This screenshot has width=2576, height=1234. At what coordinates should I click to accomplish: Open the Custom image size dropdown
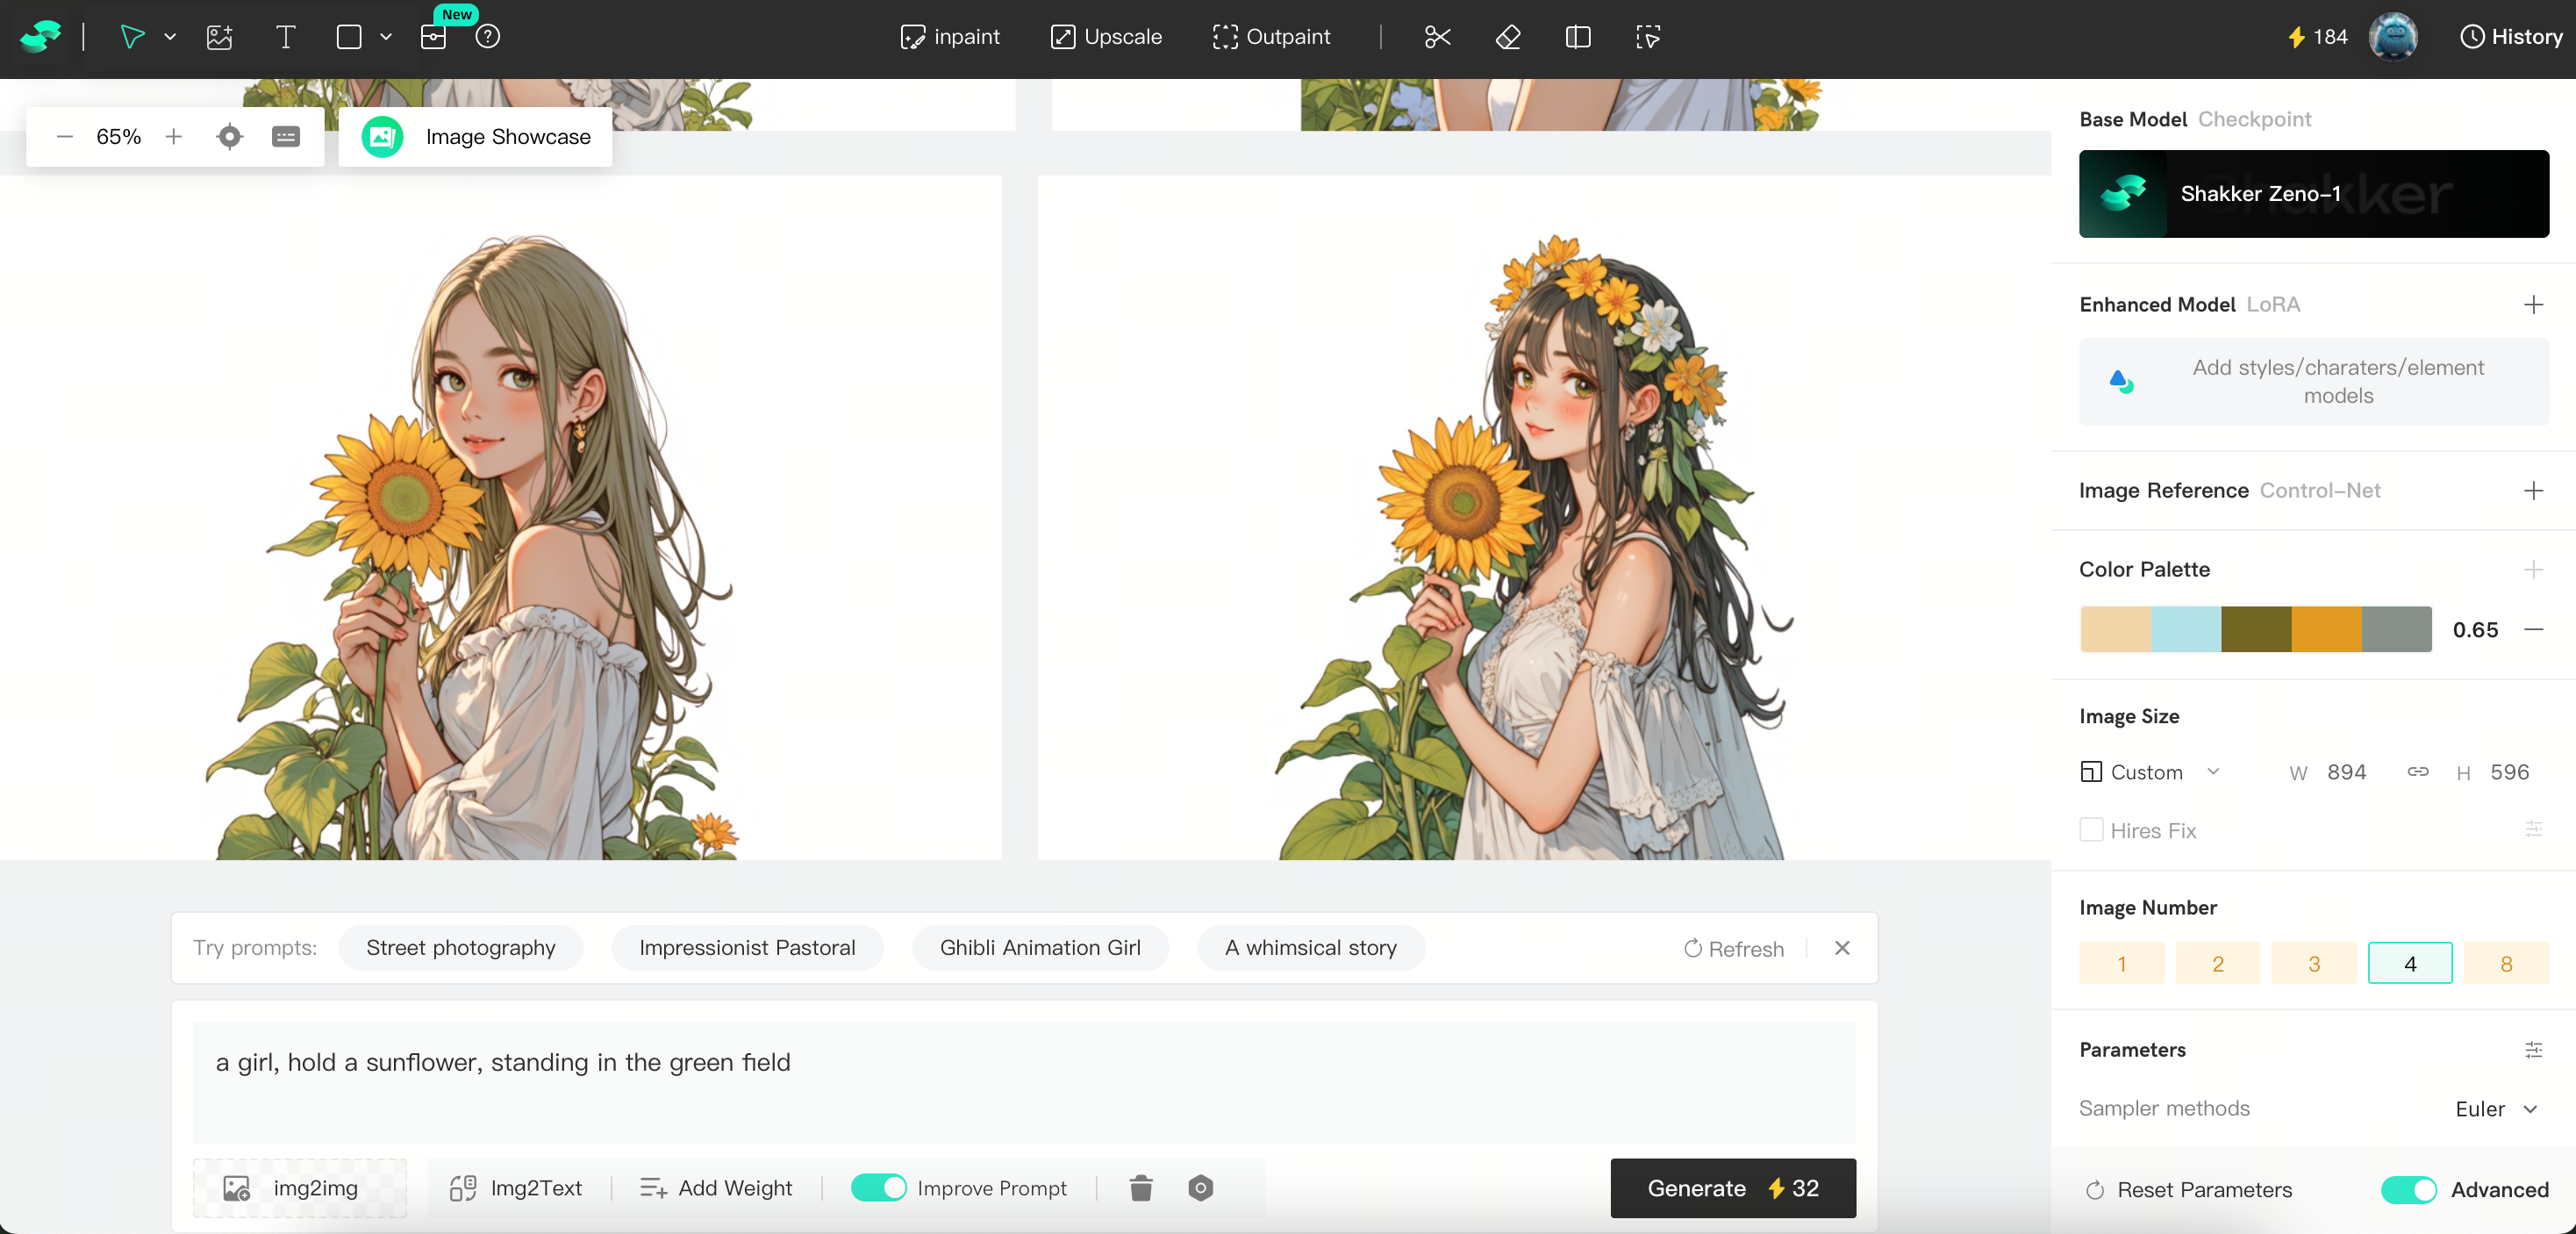click(x=2151, y=772)
